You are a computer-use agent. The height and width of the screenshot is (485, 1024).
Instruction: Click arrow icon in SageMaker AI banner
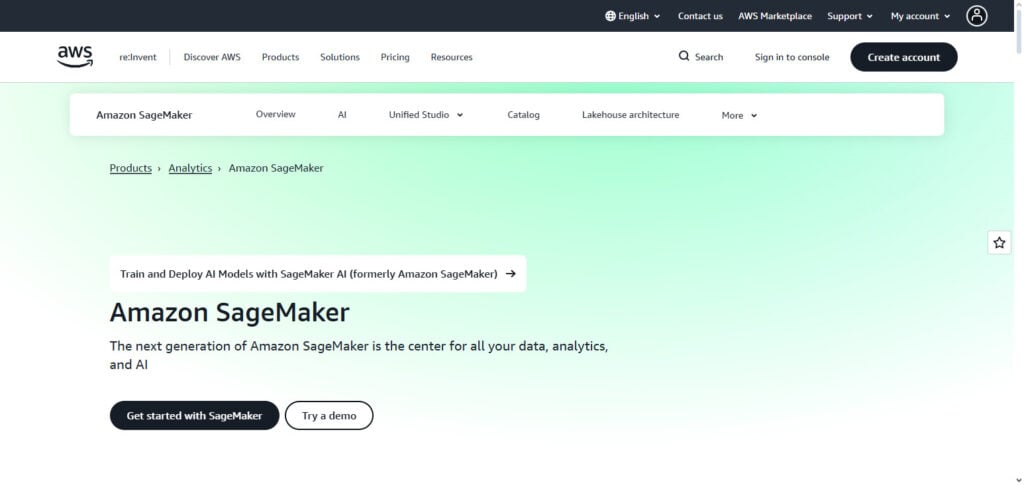[x=511, y=274]
